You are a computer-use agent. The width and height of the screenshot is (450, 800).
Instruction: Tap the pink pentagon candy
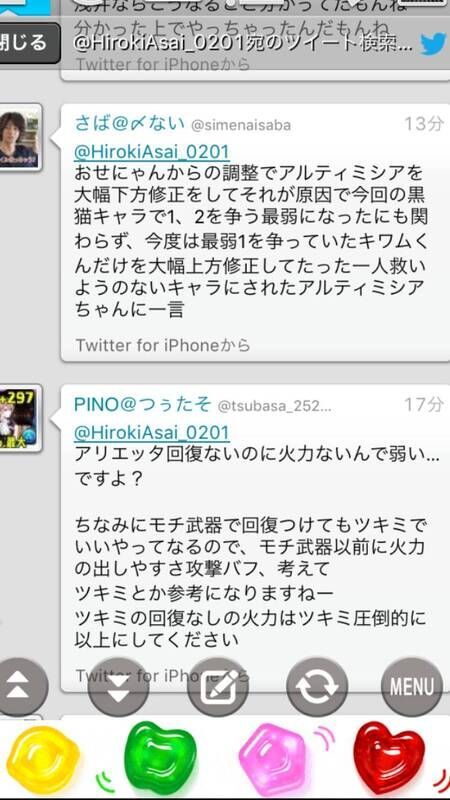pos(273,759)
